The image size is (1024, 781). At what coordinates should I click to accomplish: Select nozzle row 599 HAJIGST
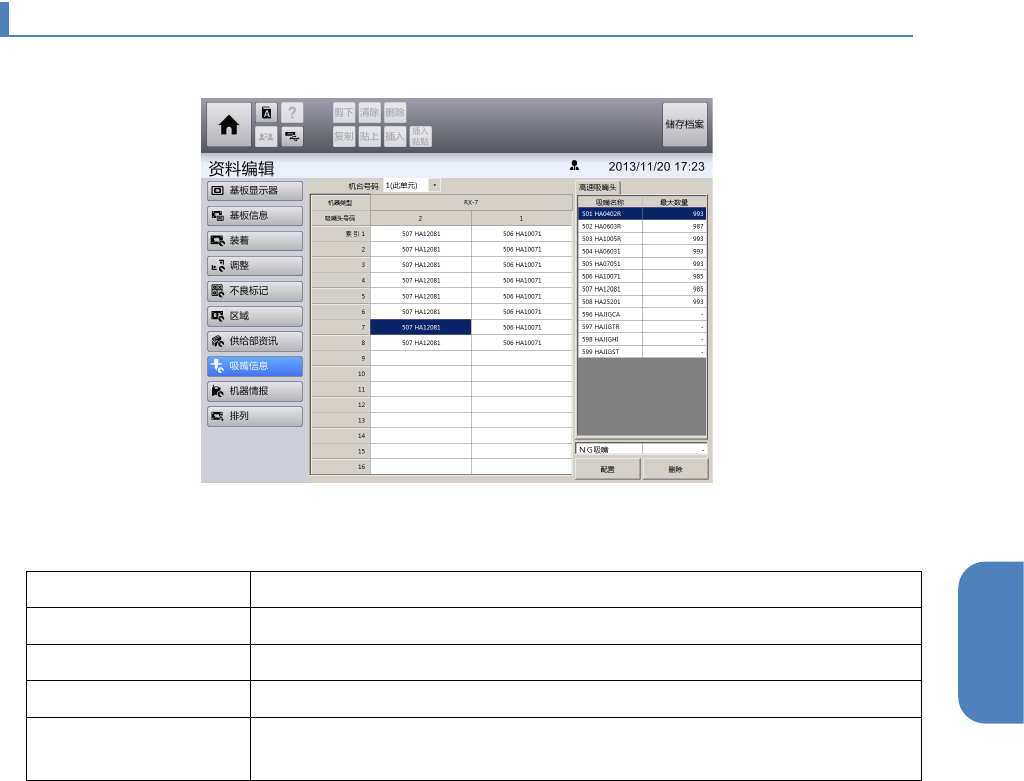click(x=641, y=351)
